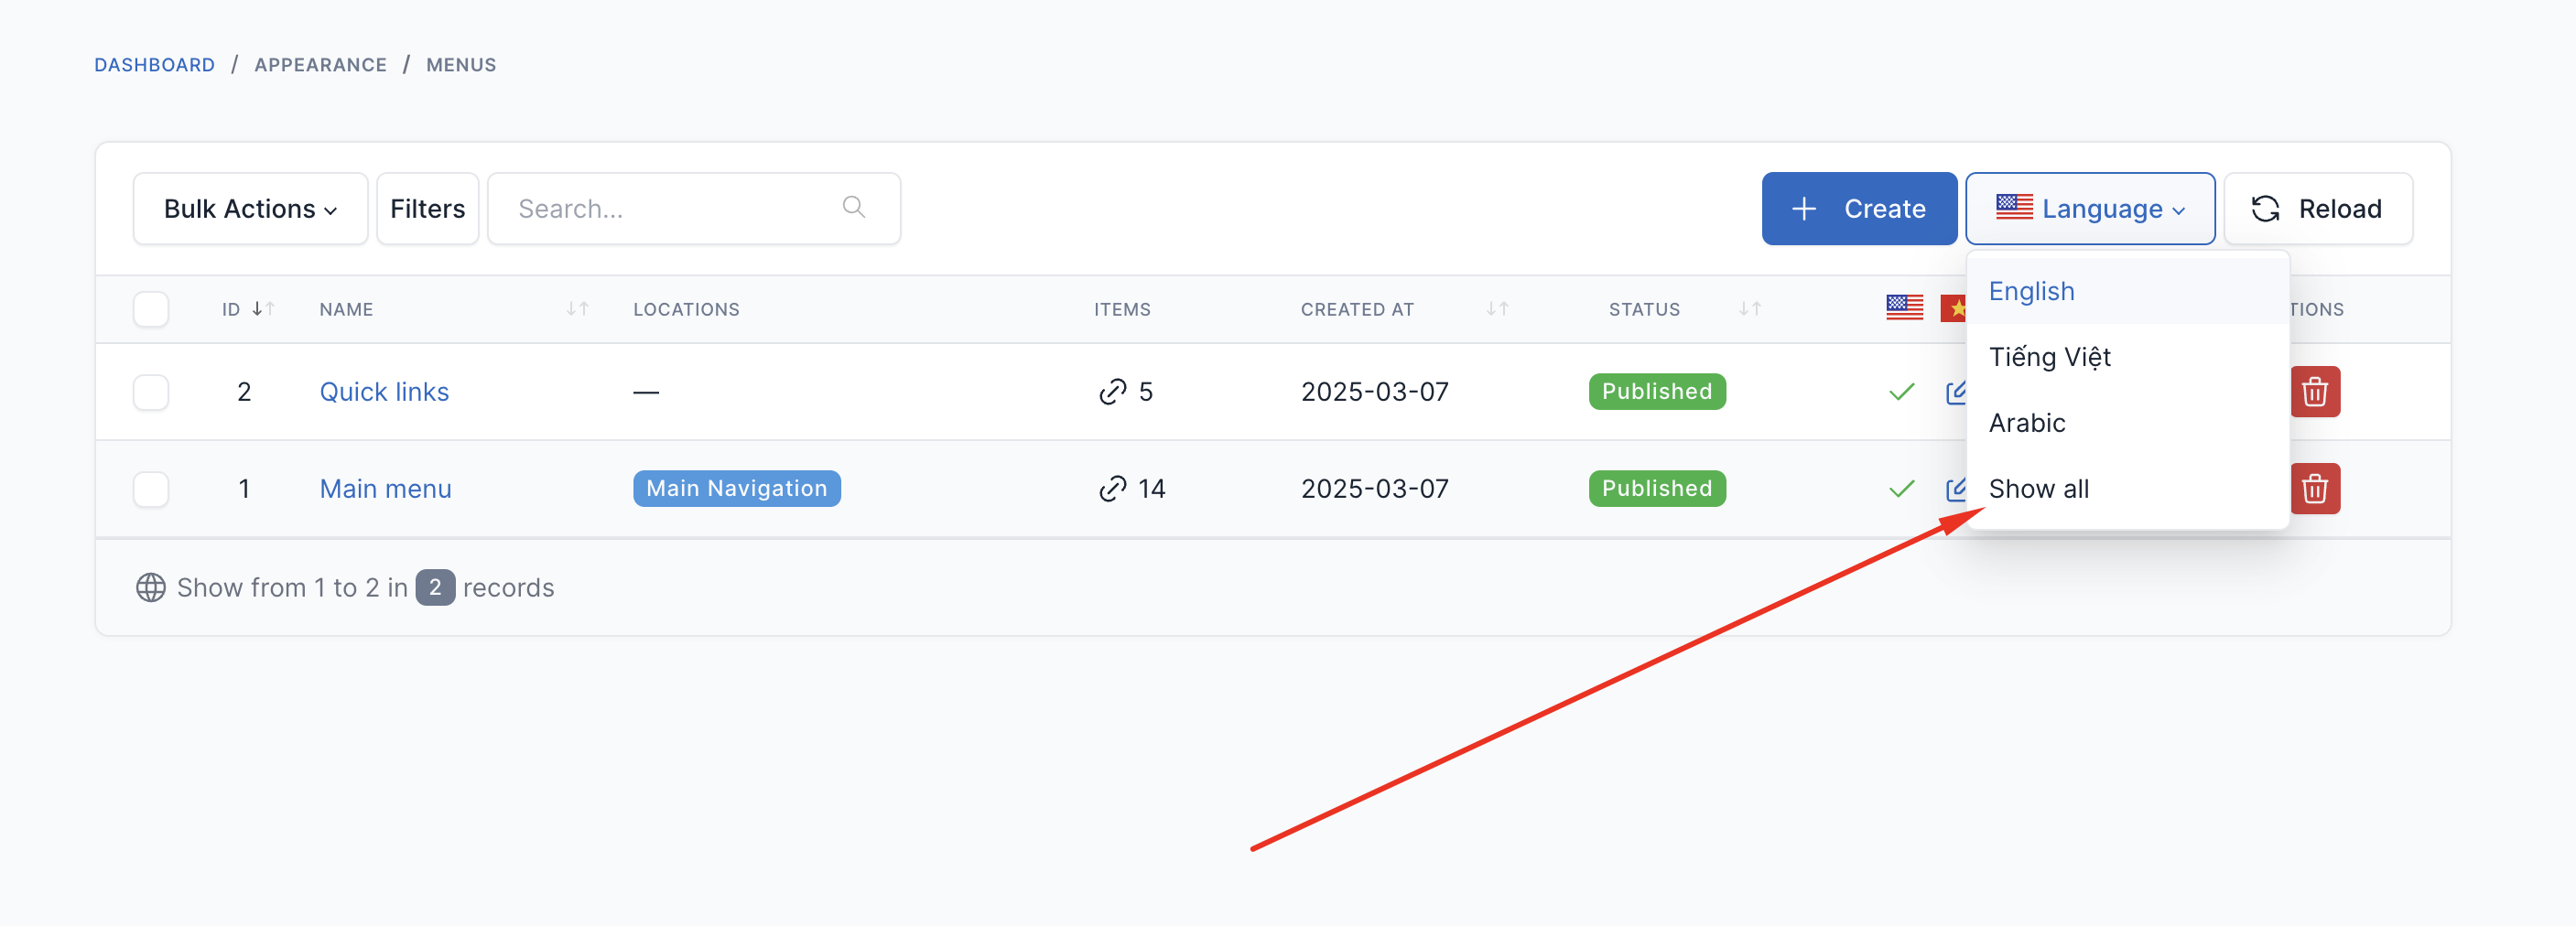Click the globe icon beside record count
The width and height of the screenshot is (2576, 926).
click(151, 587)
